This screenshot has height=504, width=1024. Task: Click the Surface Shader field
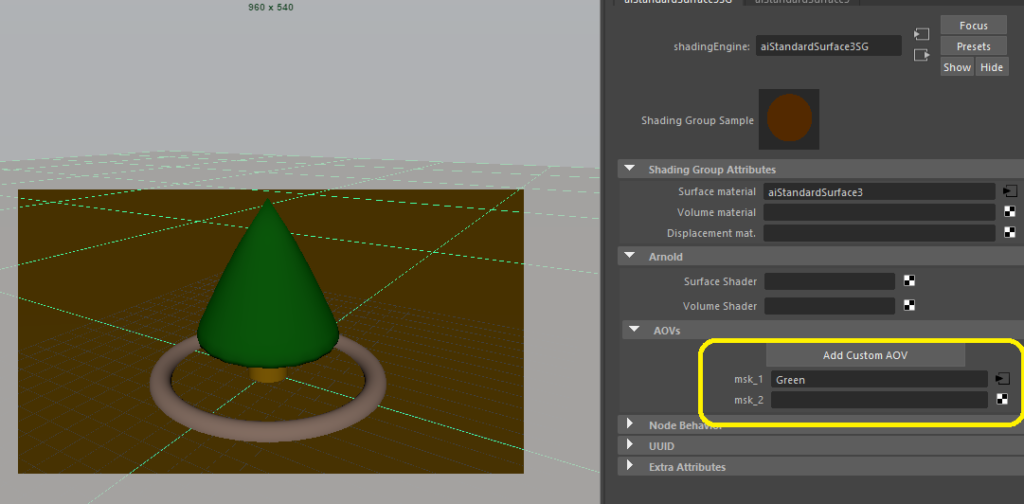829,281
